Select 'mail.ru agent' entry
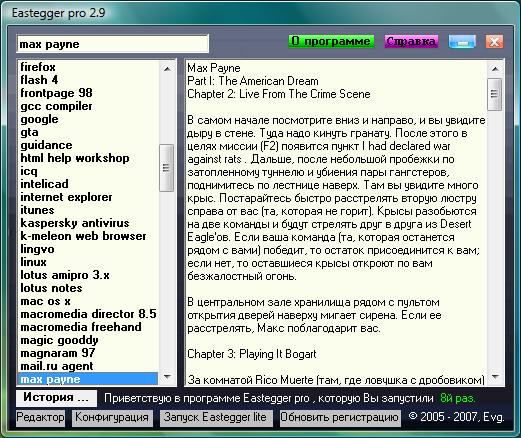Screen dimensions: 521x438 (x=88, y=366)
